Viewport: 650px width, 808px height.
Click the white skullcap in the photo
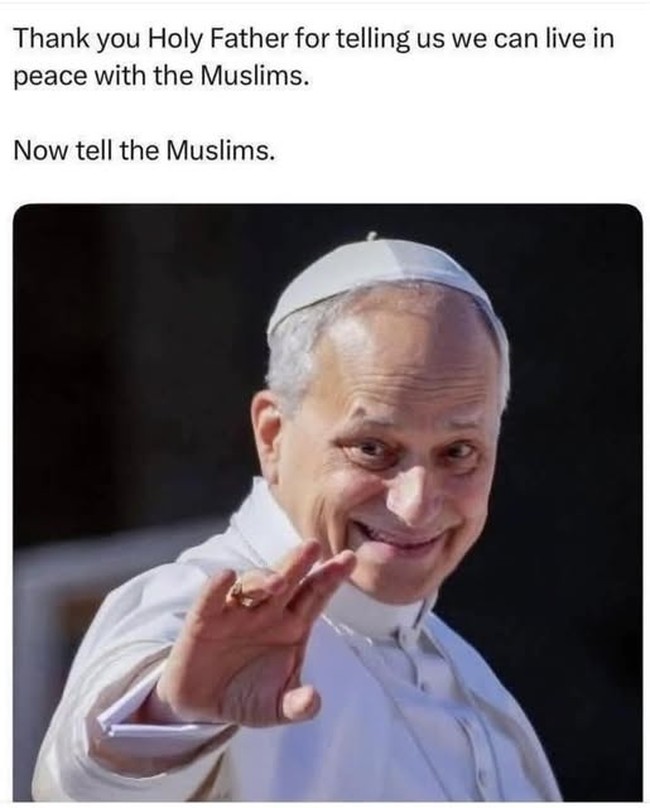pyautogui.click(x=381, y=281)
